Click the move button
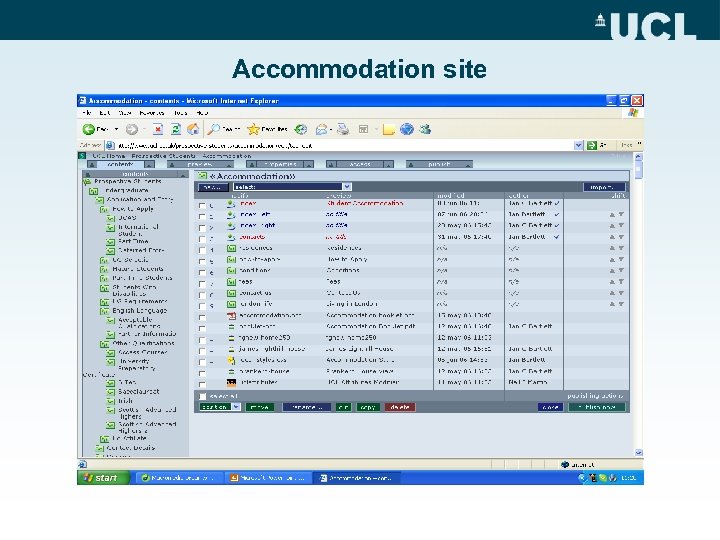The image size is (720, 540). tap(259, 407)
